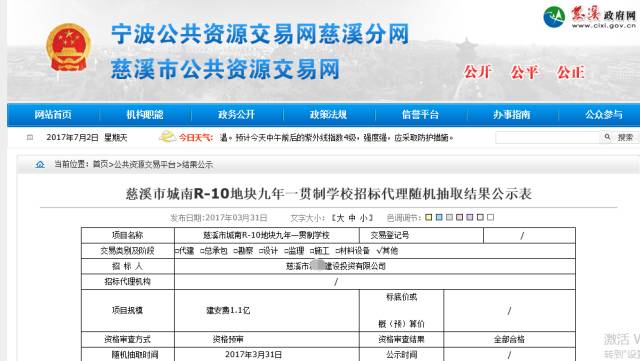Image resolution: width=640 pixels, height=361 pixels.
Task: Open the 信誉平台 menu item
Action: 420,114
